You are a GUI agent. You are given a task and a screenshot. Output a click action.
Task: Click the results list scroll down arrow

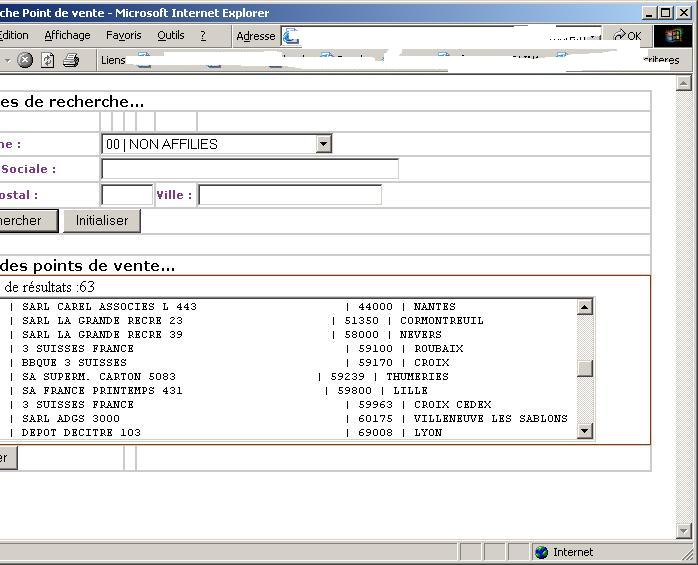click(585, 431)
